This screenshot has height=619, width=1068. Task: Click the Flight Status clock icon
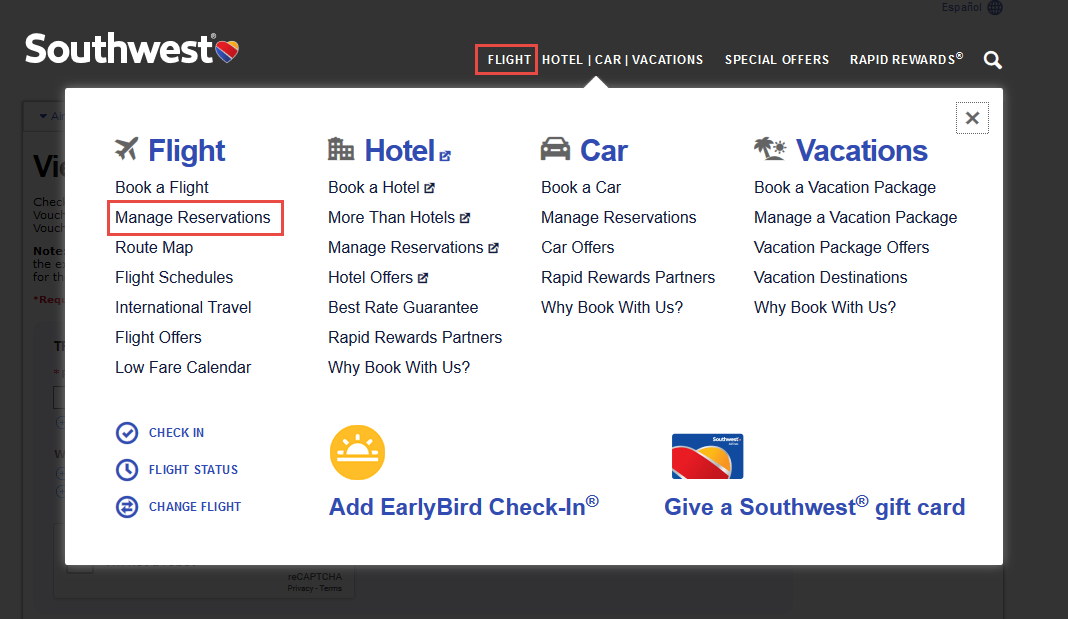[127, 469]
